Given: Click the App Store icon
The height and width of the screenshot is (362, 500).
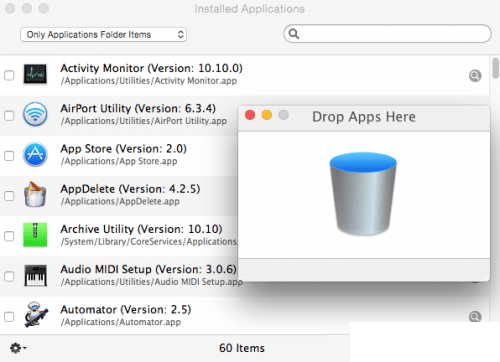Looking at the screenshot, I should [35, 154].
